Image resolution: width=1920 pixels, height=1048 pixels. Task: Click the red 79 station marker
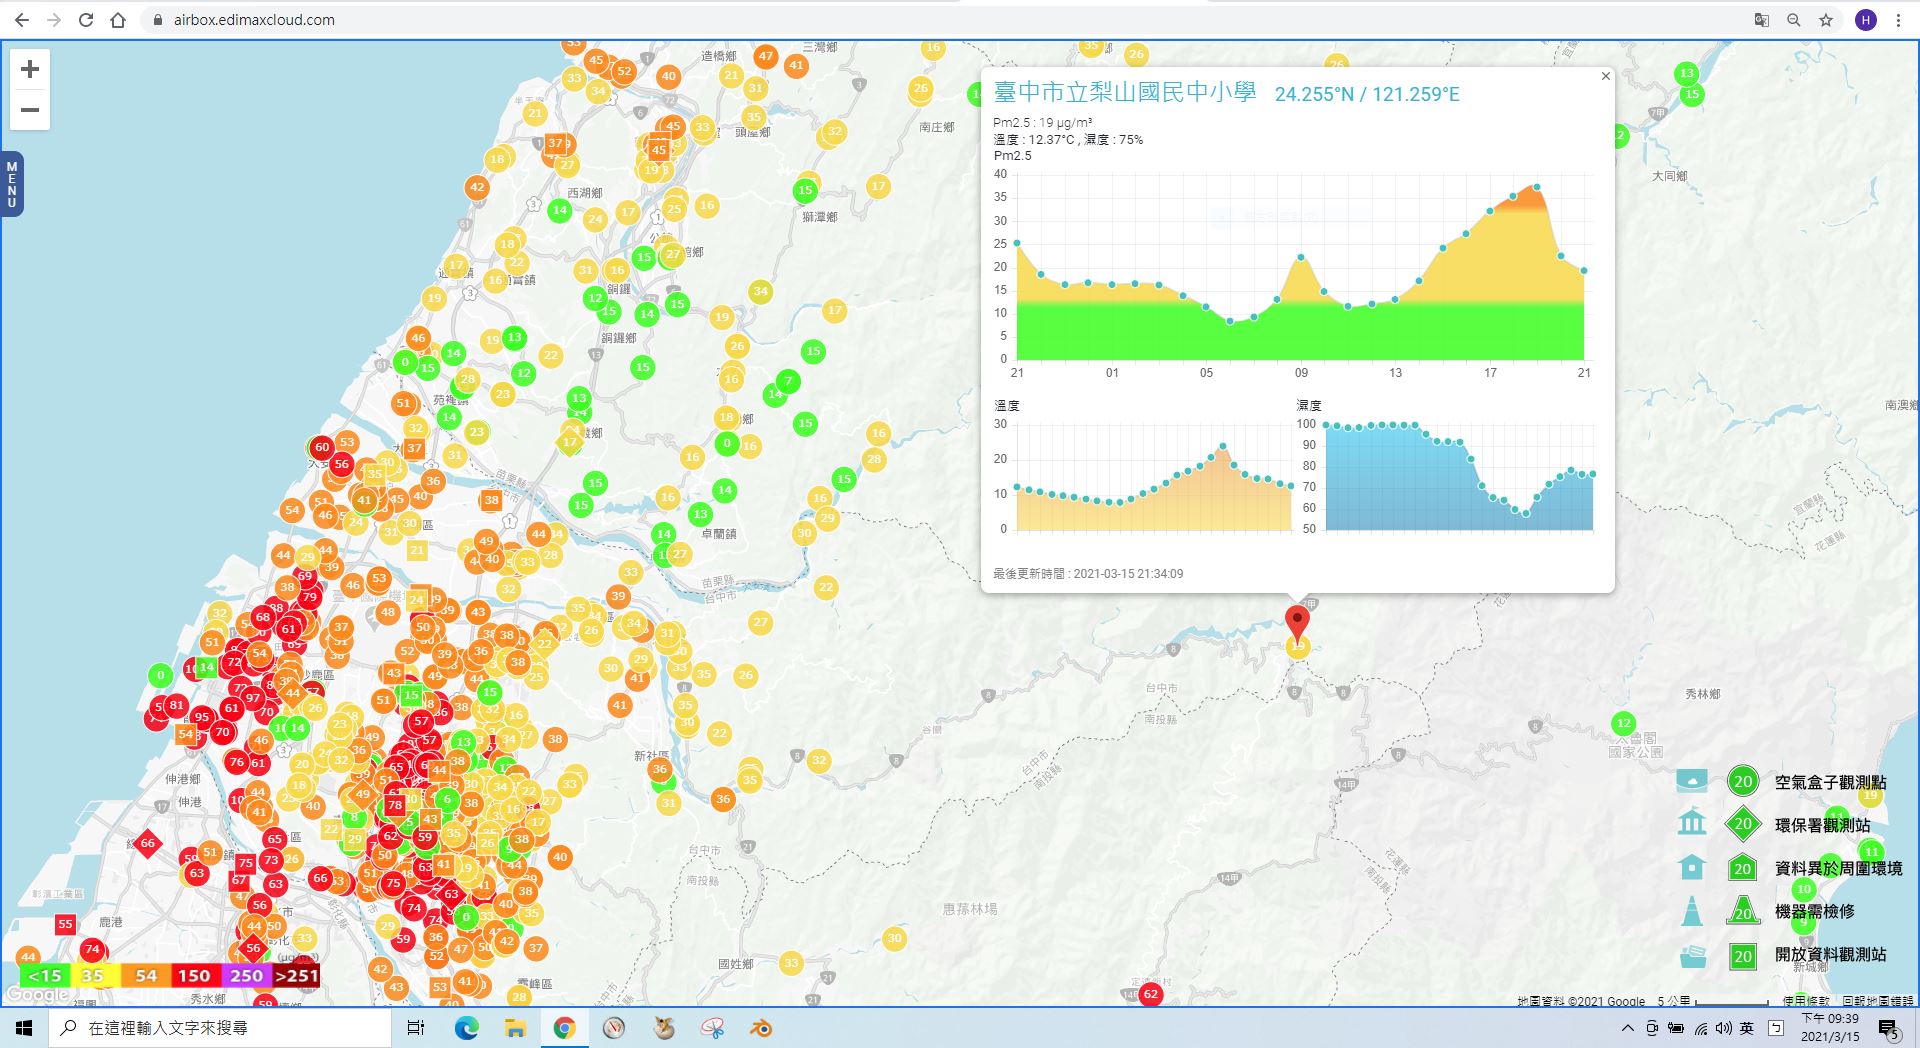coord(309,597)
